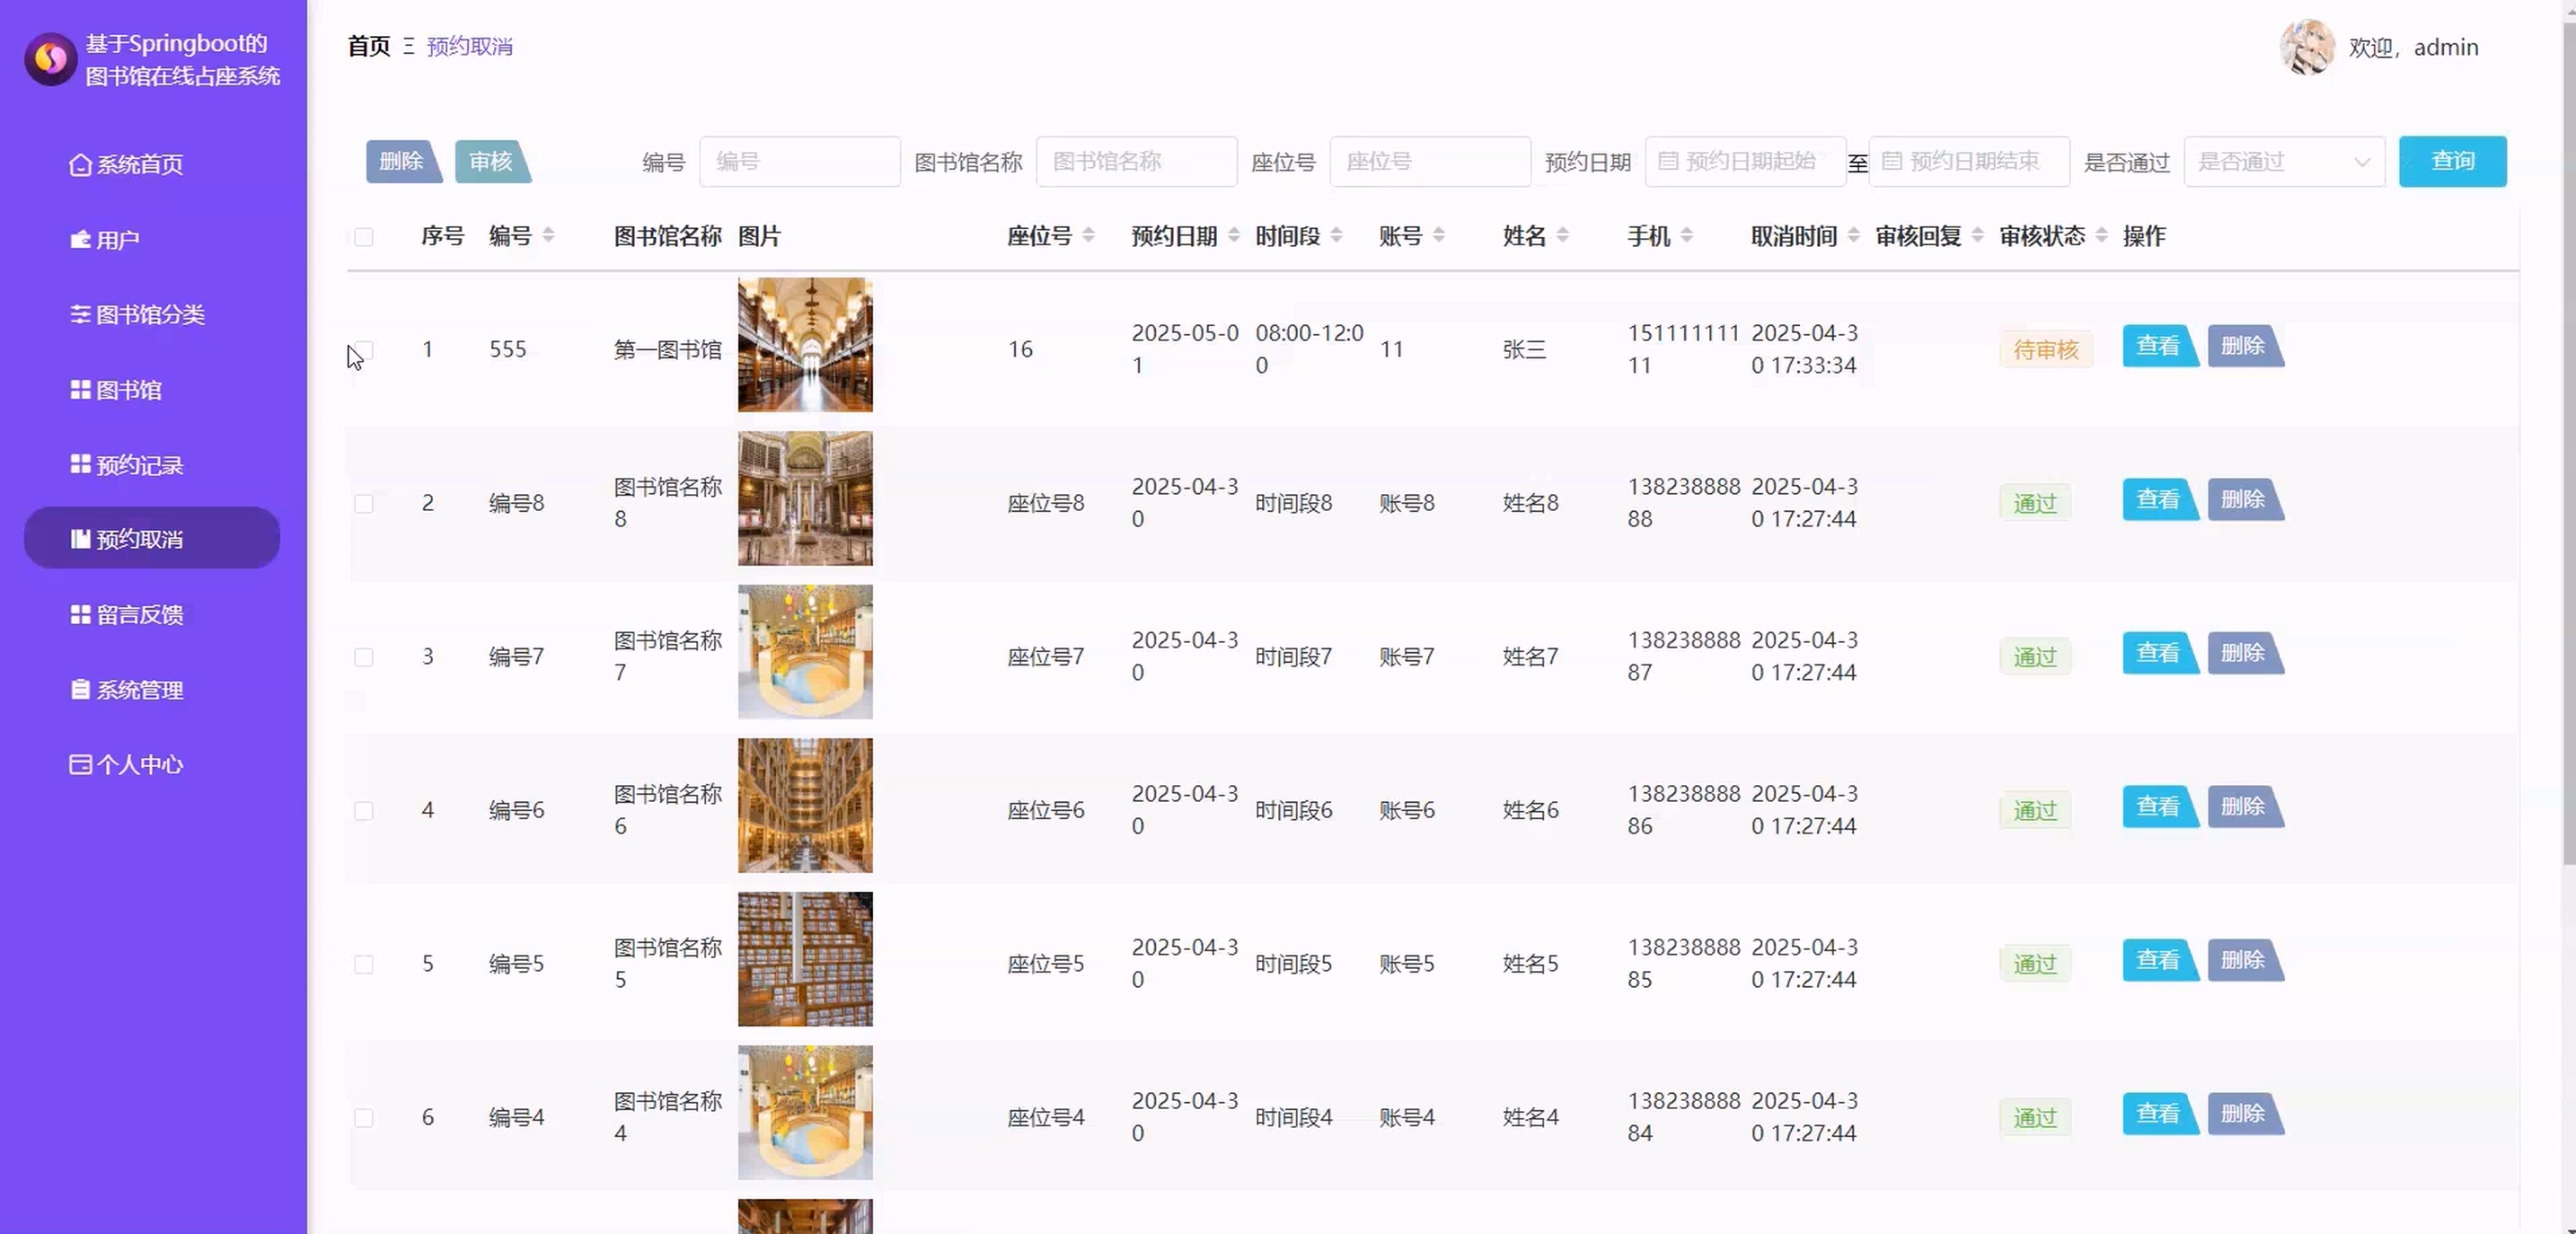This screenshot has width=2576, height=1234.
Task: Click the 系统管理 clipboard icon
Action: coord(80,689)
